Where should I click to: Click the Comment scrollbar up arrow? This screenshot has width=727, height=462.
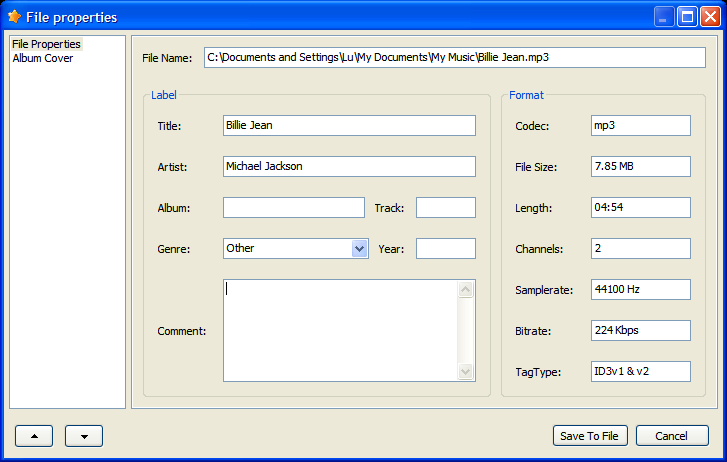466,290
